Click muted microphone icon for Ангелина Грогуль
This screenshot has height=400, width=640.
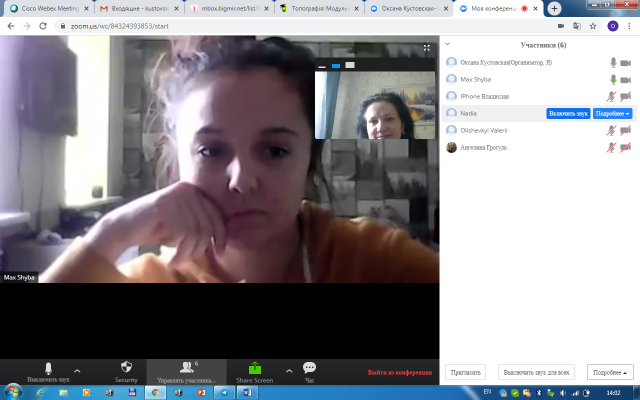(x=611, y=147)
